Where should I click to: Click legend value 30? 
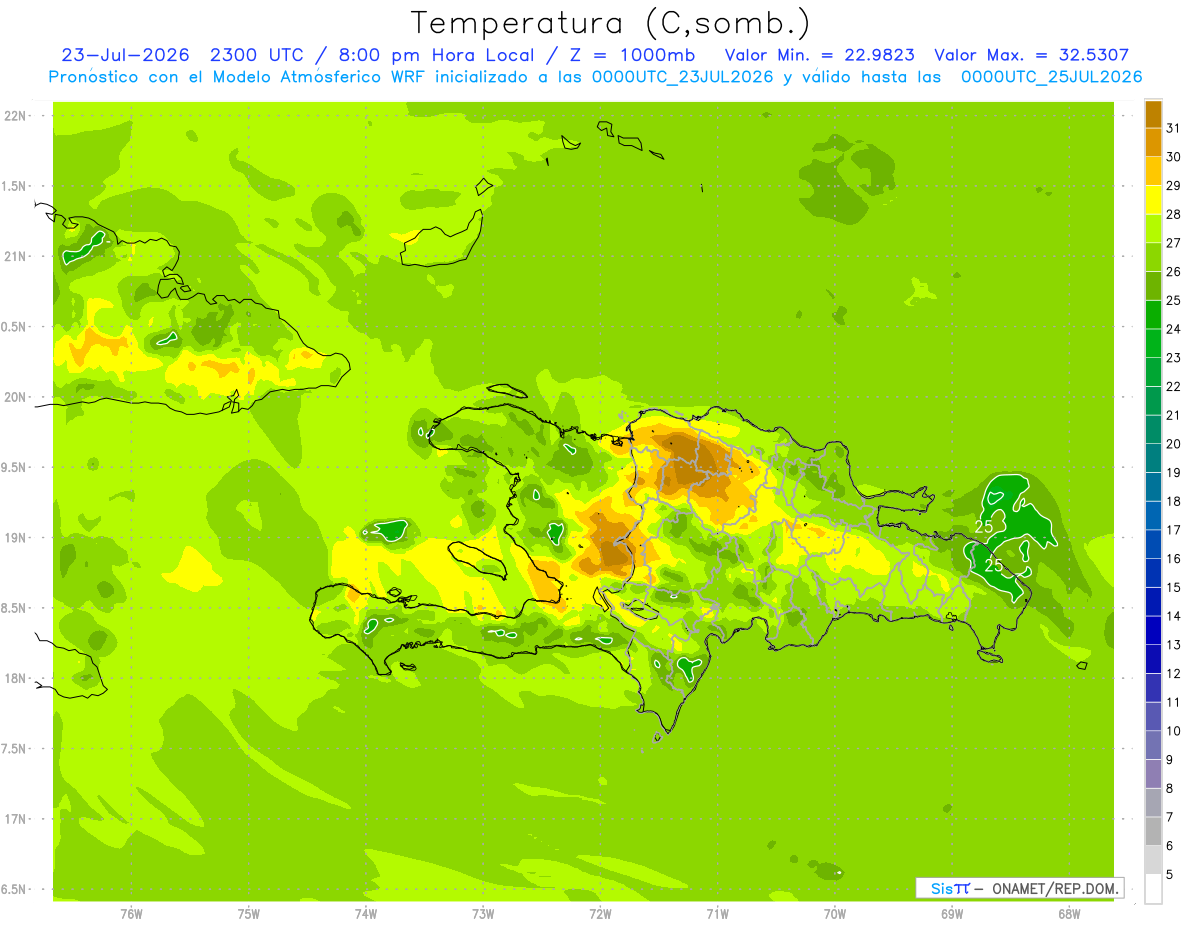(x=1173, y=156)
